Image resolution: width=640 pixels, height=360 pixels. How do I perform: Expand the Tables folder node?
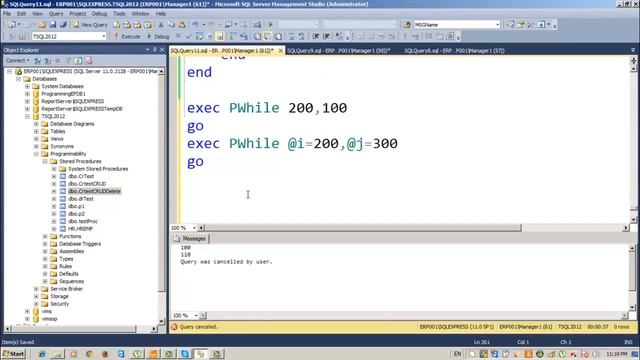click(x=36, y=131)
